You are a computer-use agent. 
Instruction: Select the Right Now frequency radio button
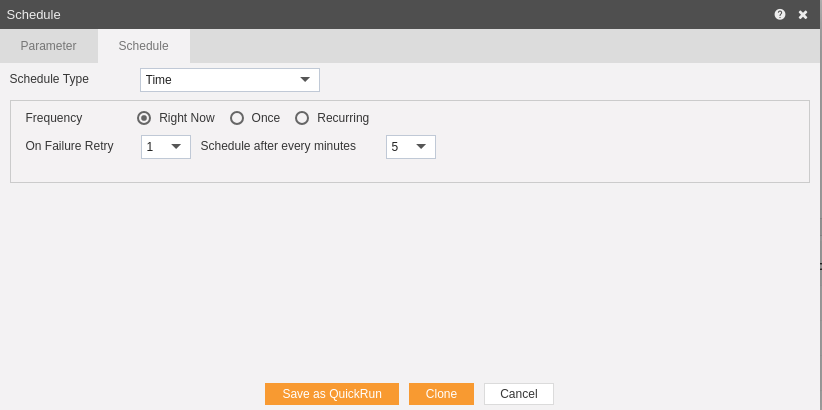click(x=144, y=118)
